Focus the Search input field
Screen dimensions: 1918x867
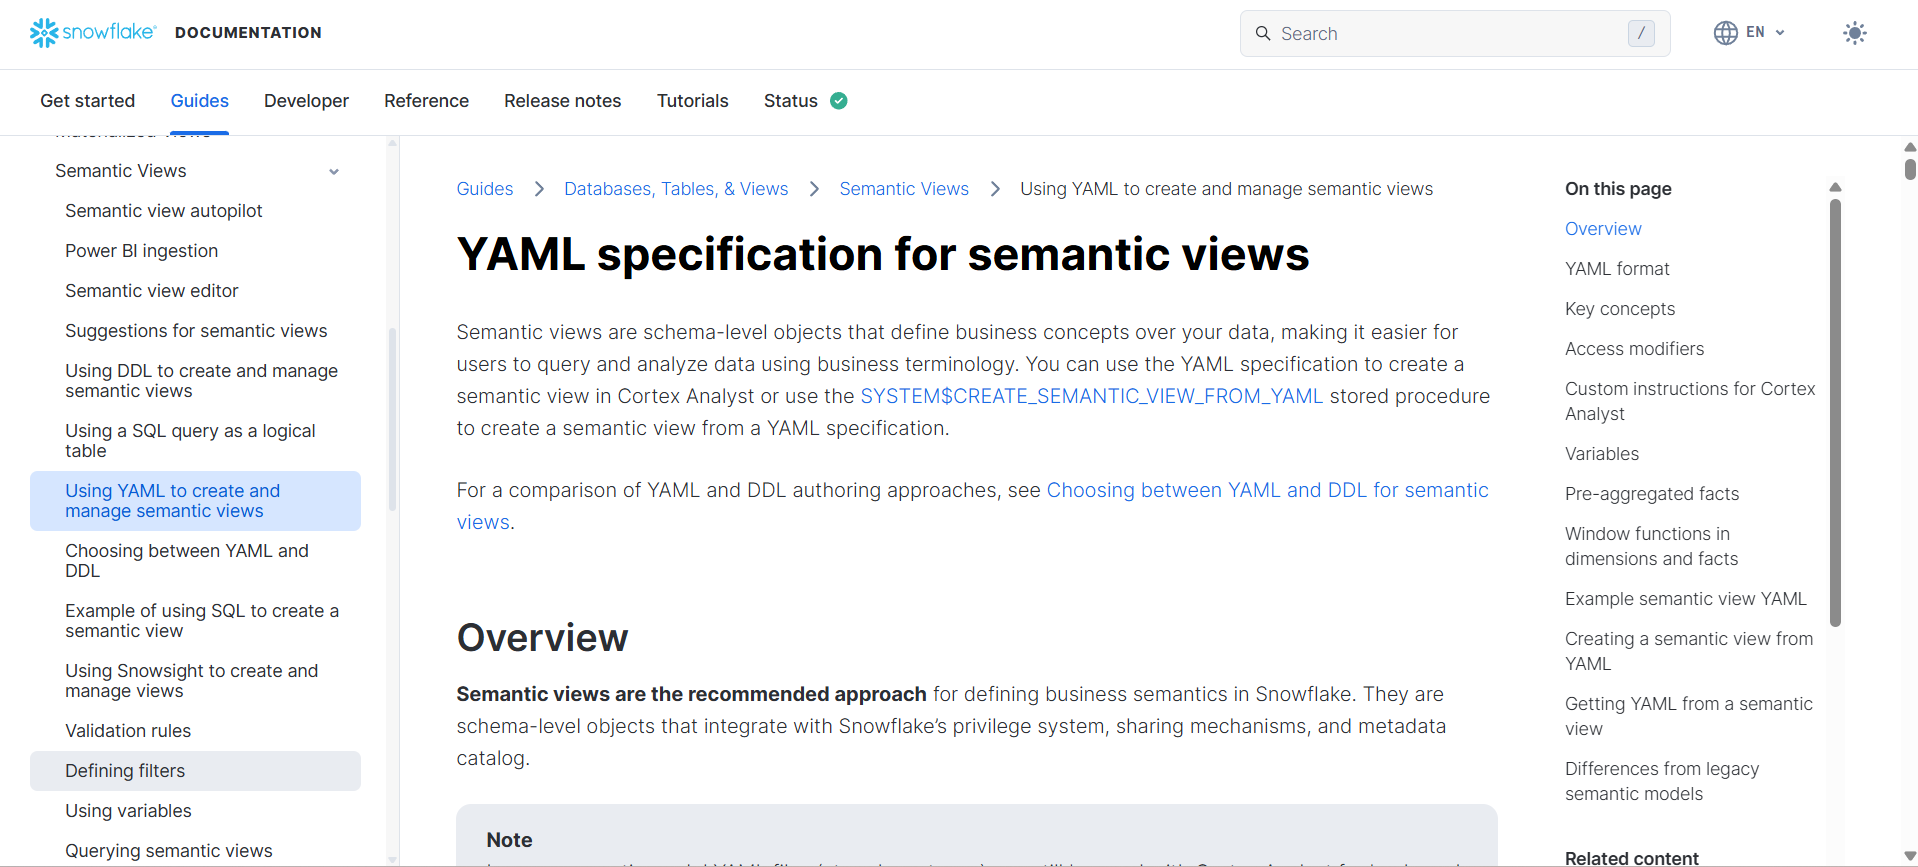1454,33
